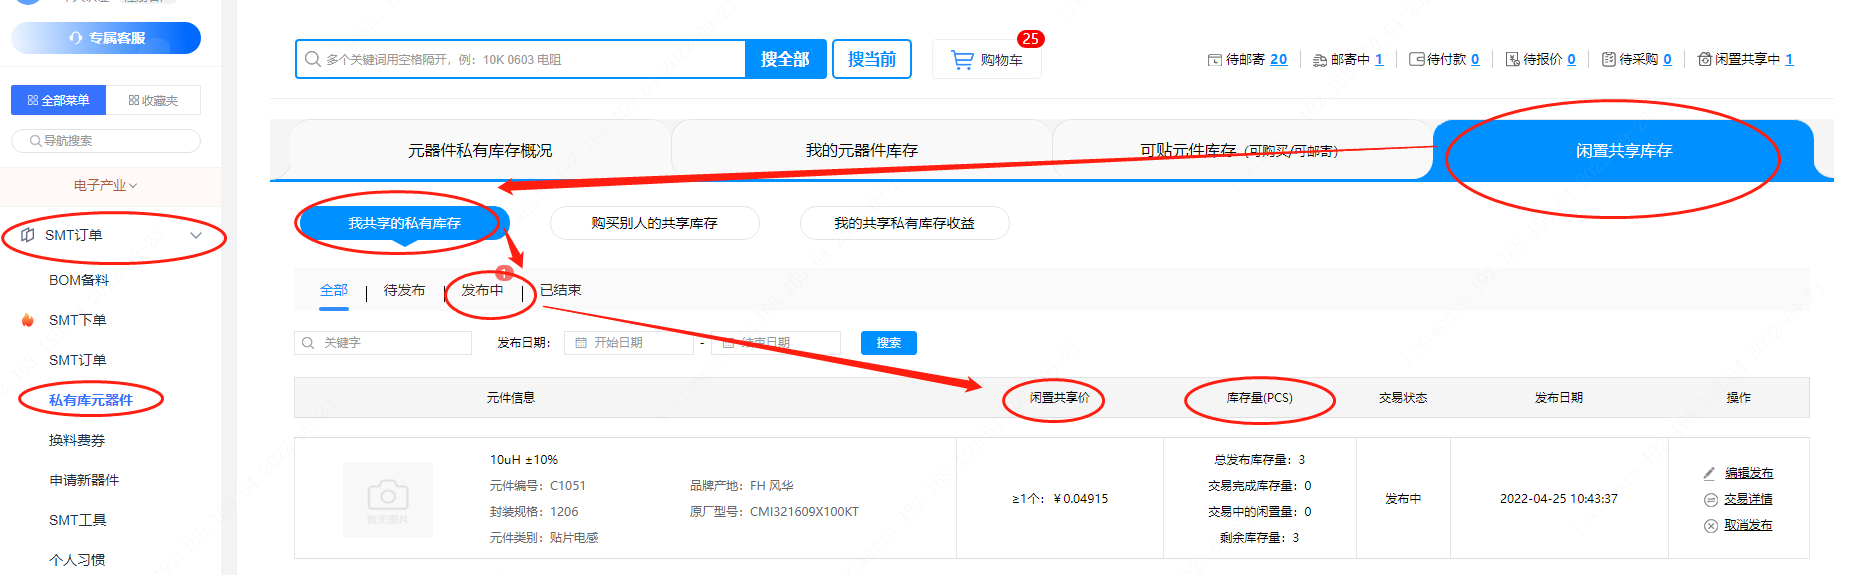Click the 待邮寄 status icon in header
1854x575 pixels.
pos(1214,60)
